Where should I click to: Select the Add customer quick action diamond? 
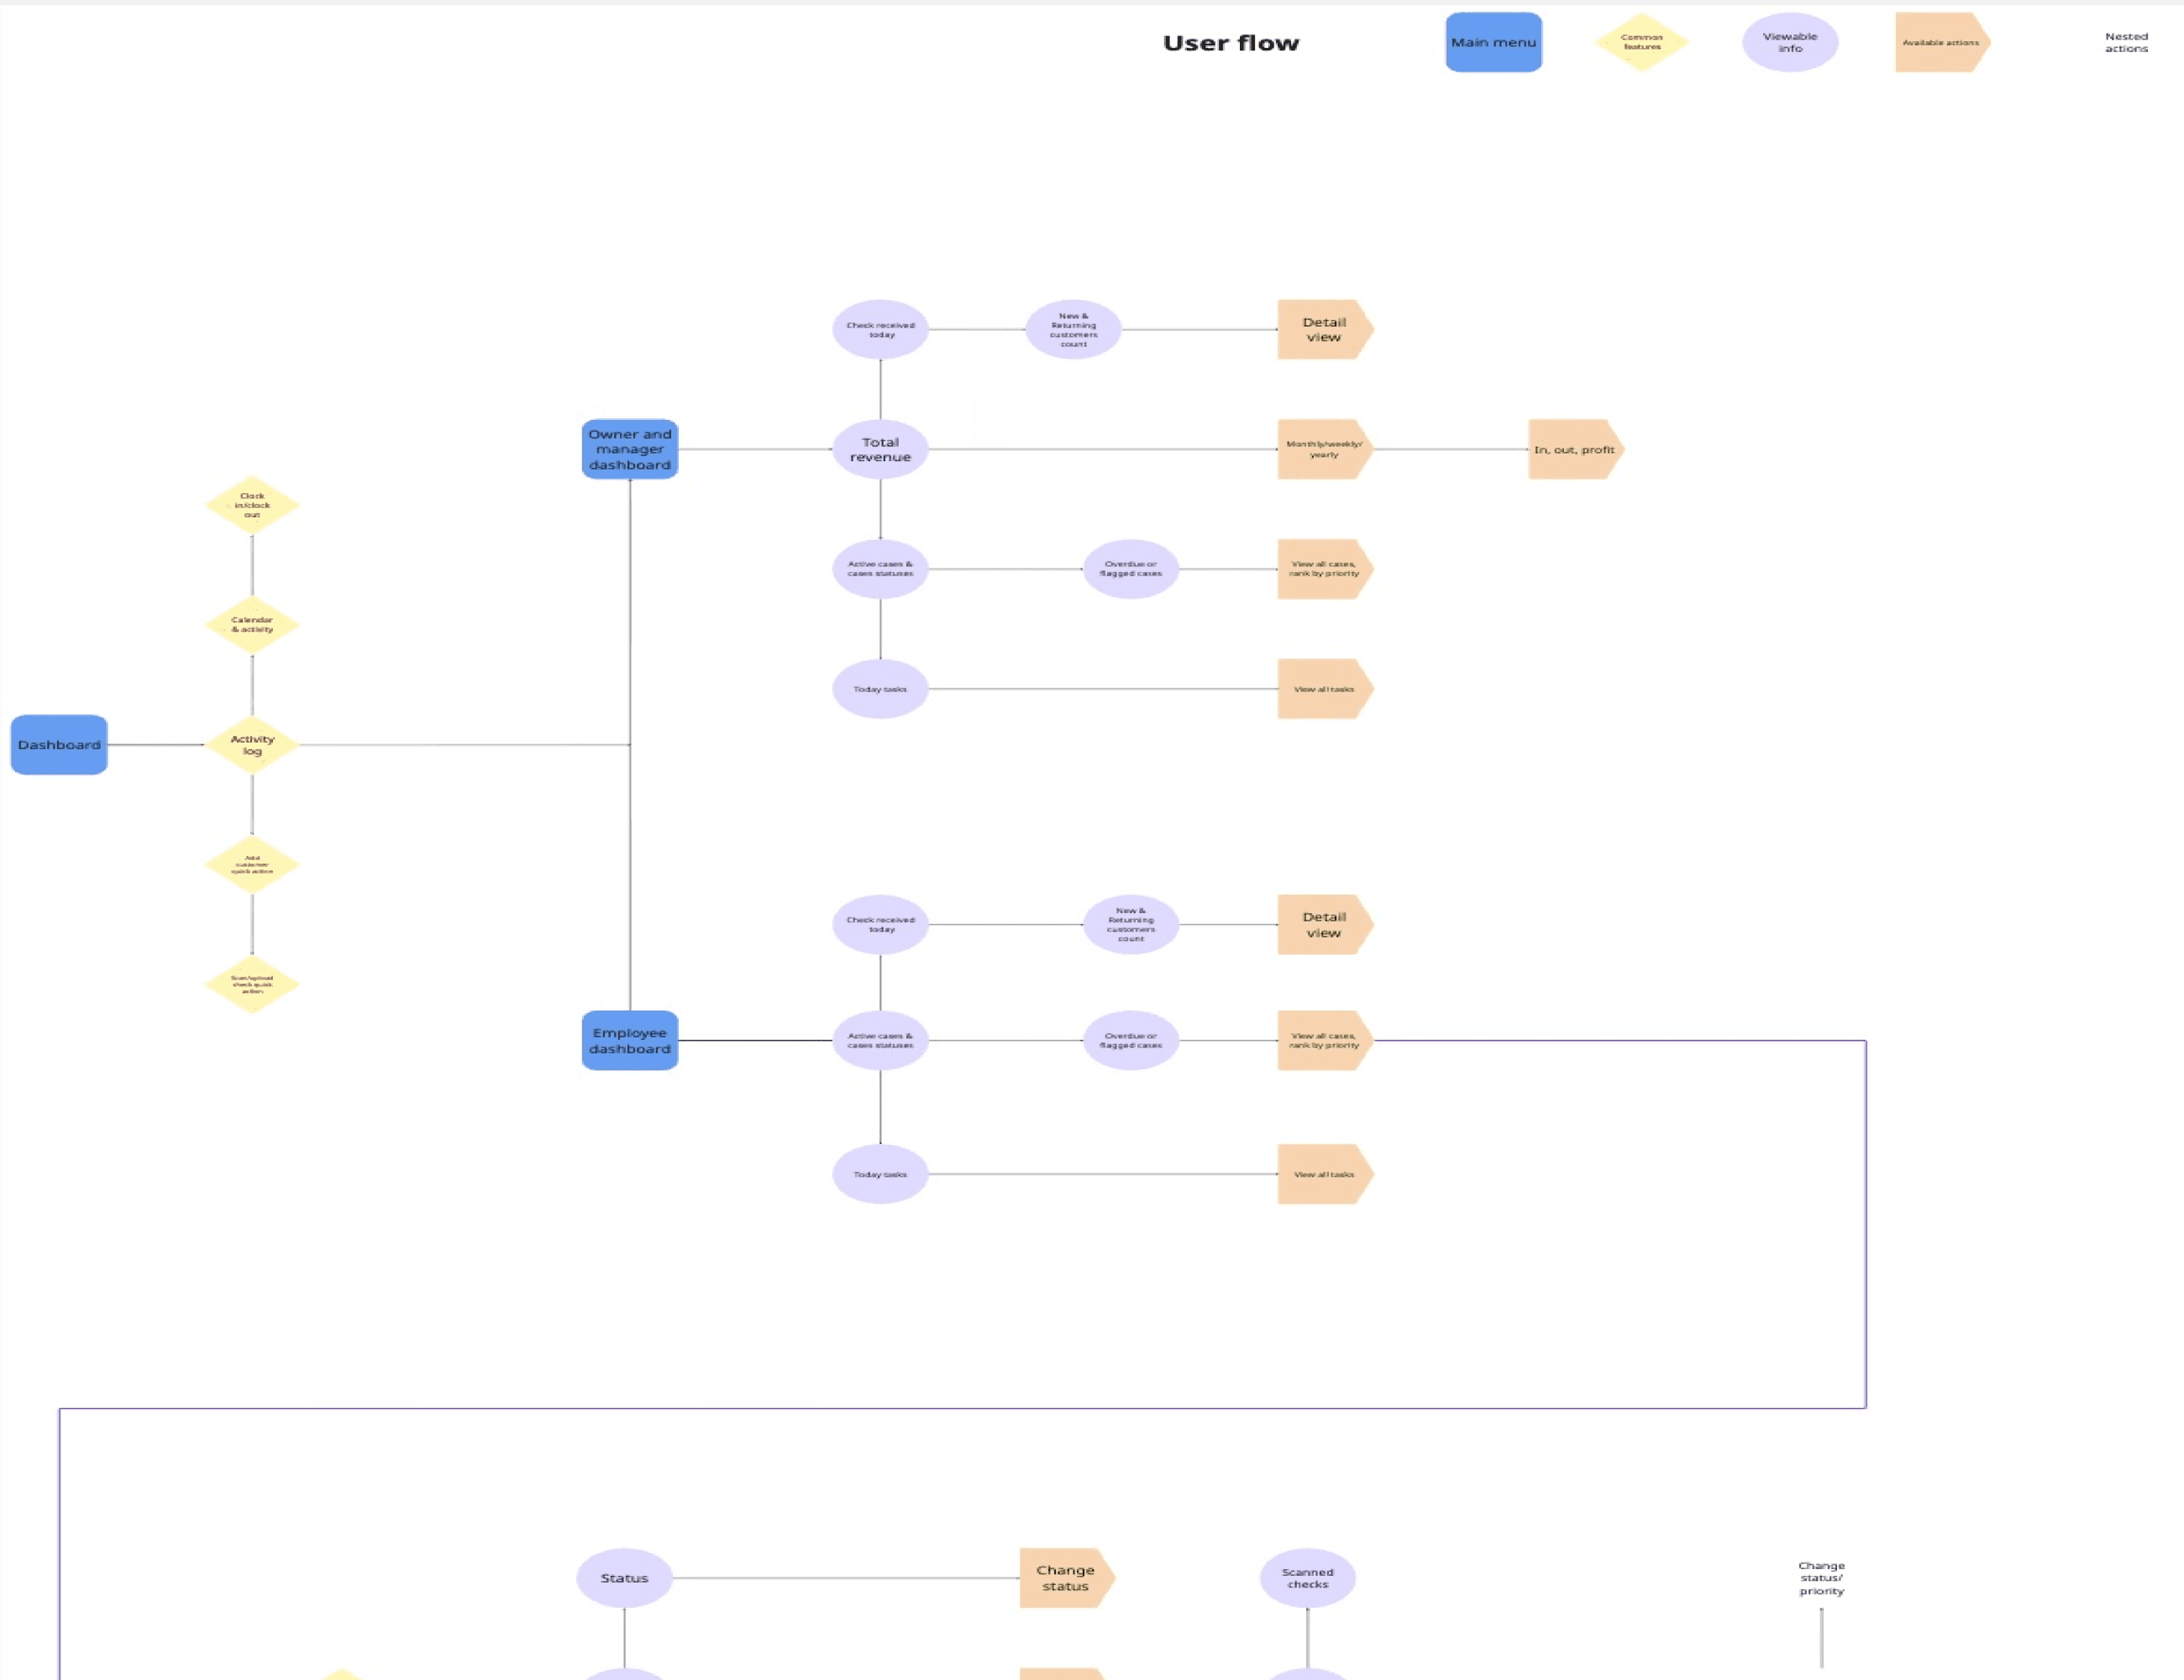click(252, 865)
